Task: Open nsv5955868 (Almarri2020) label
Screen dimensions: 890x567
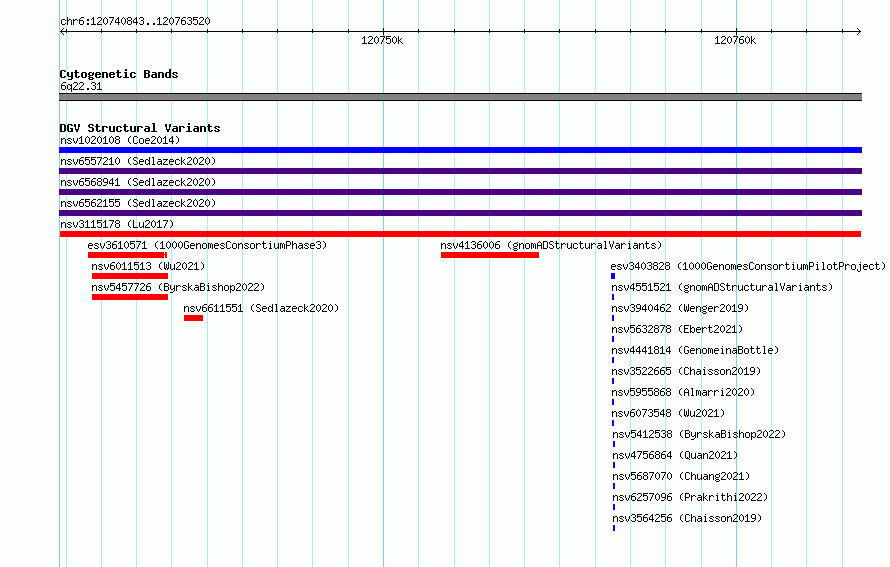Action: 683,392
